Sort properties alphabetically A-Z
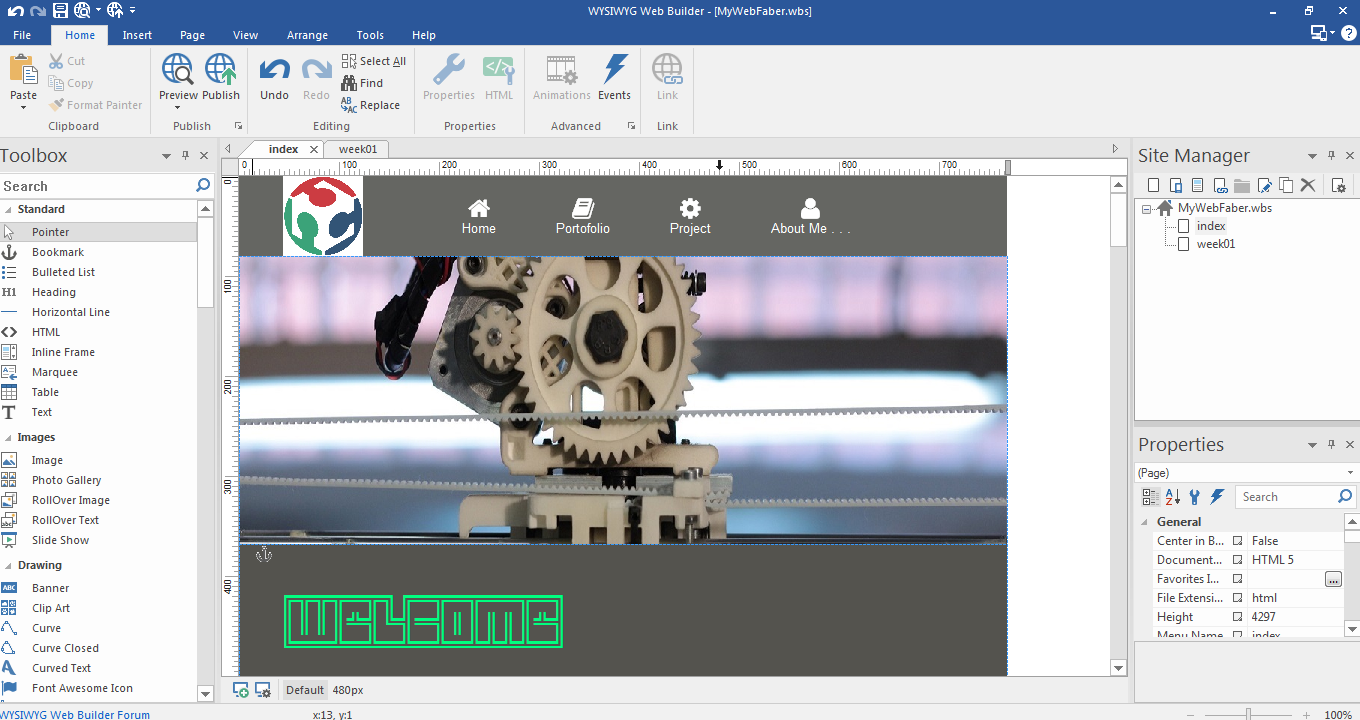Viewport: 1360px width, 720px height. coord(1173,497)
